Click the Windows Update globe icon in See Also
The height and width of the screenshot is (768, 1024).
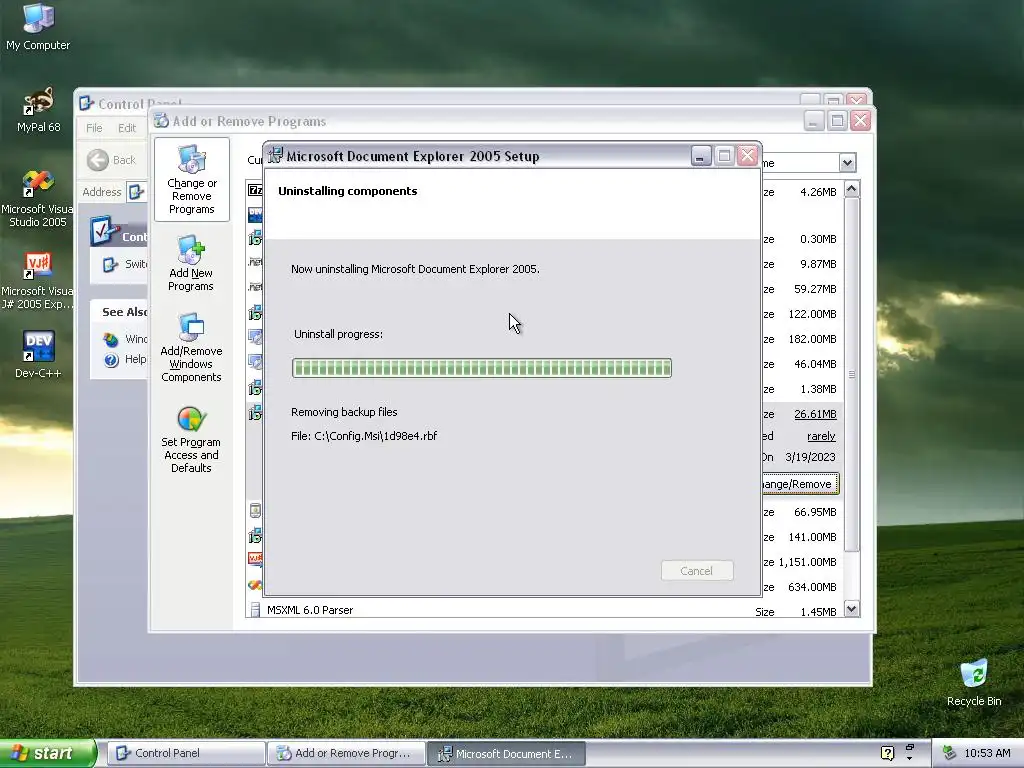pyautogui.click(x=111, y=339)
